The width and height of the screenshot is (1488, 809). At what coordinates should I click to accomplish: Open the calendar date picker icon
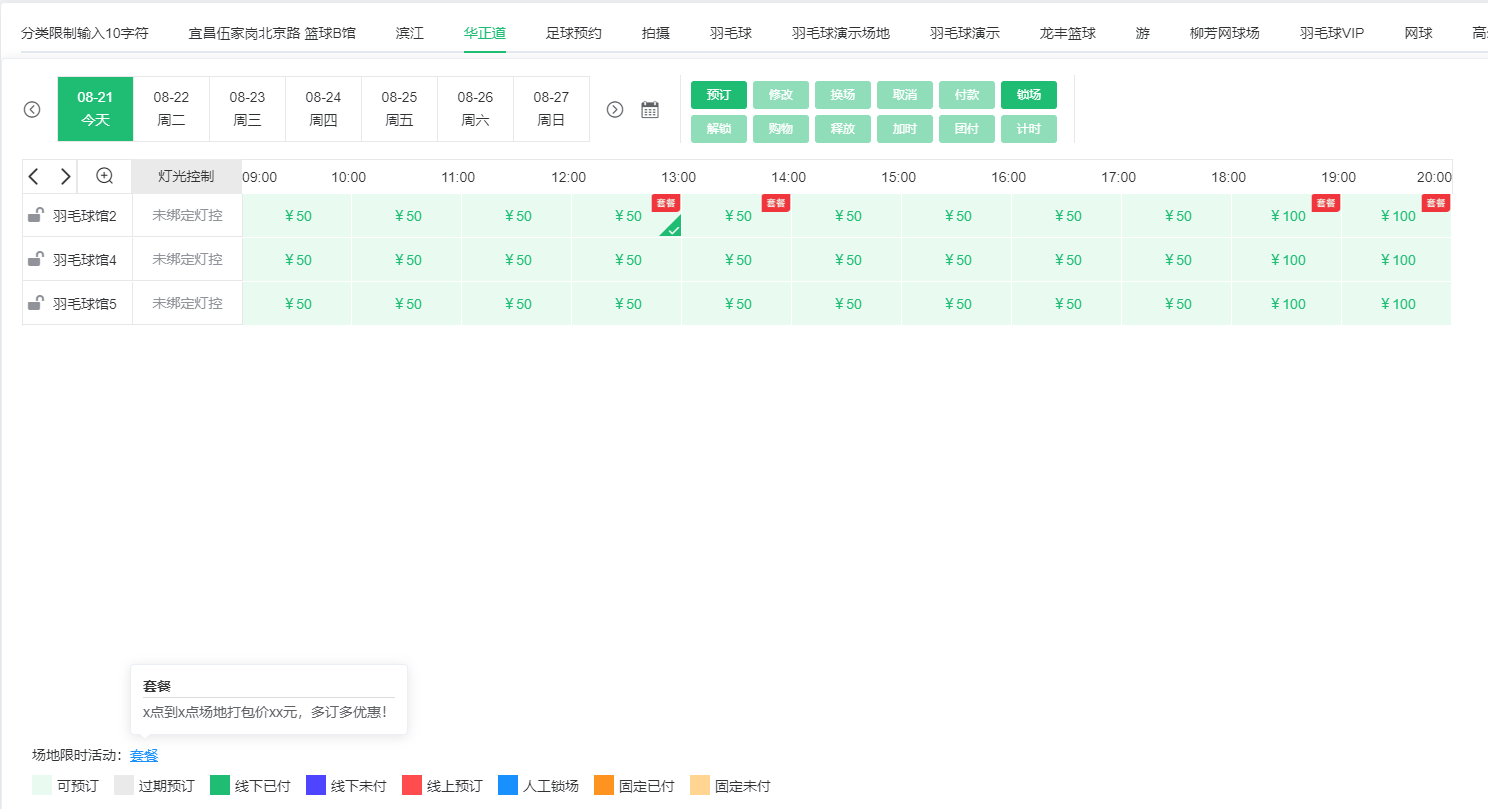point(650,110)
